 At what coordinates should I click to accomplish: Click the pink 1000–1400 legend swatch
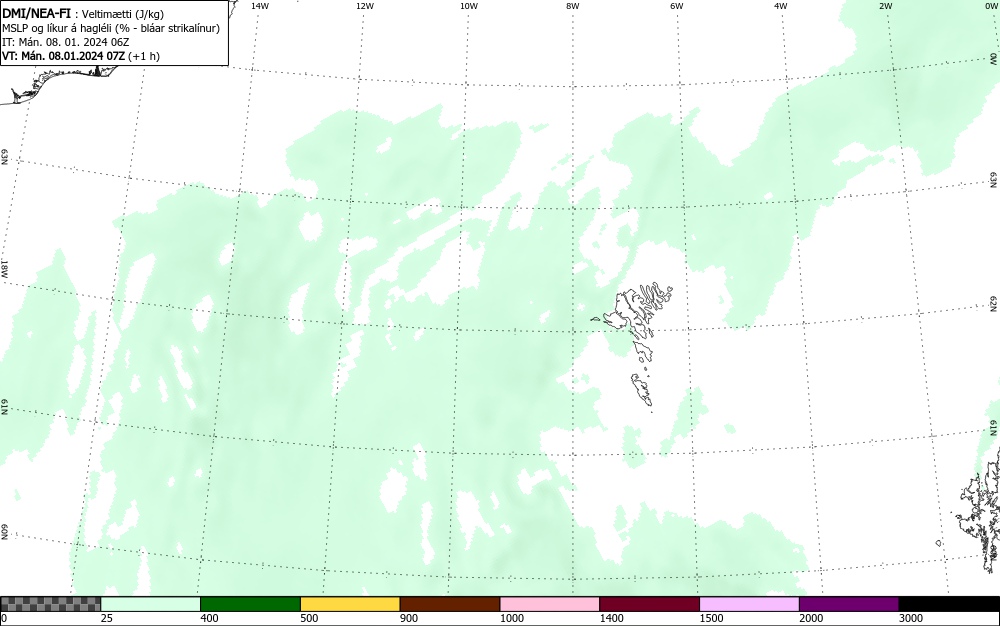click(x=550, y=604)
